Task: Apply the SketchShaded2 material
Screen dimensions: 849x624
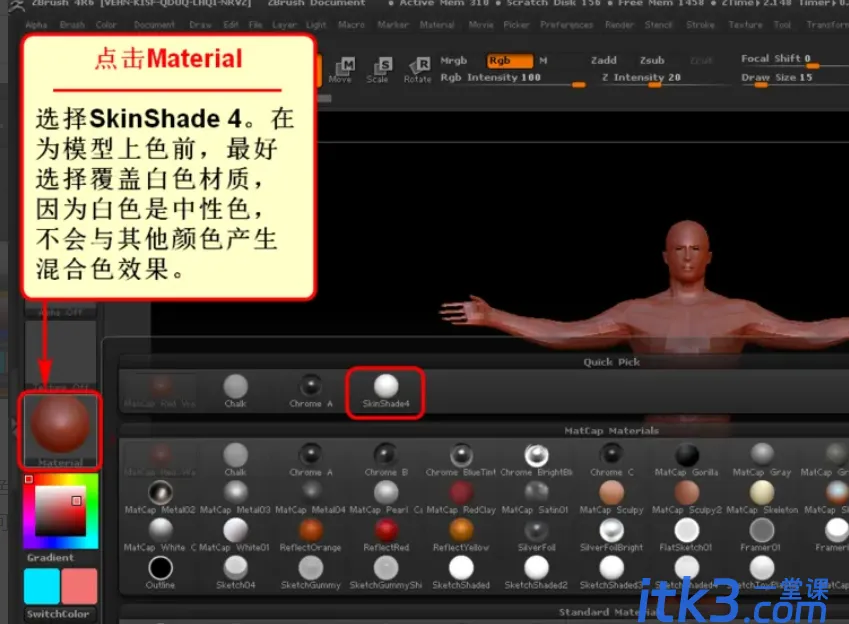Action: tap(536, 573)
